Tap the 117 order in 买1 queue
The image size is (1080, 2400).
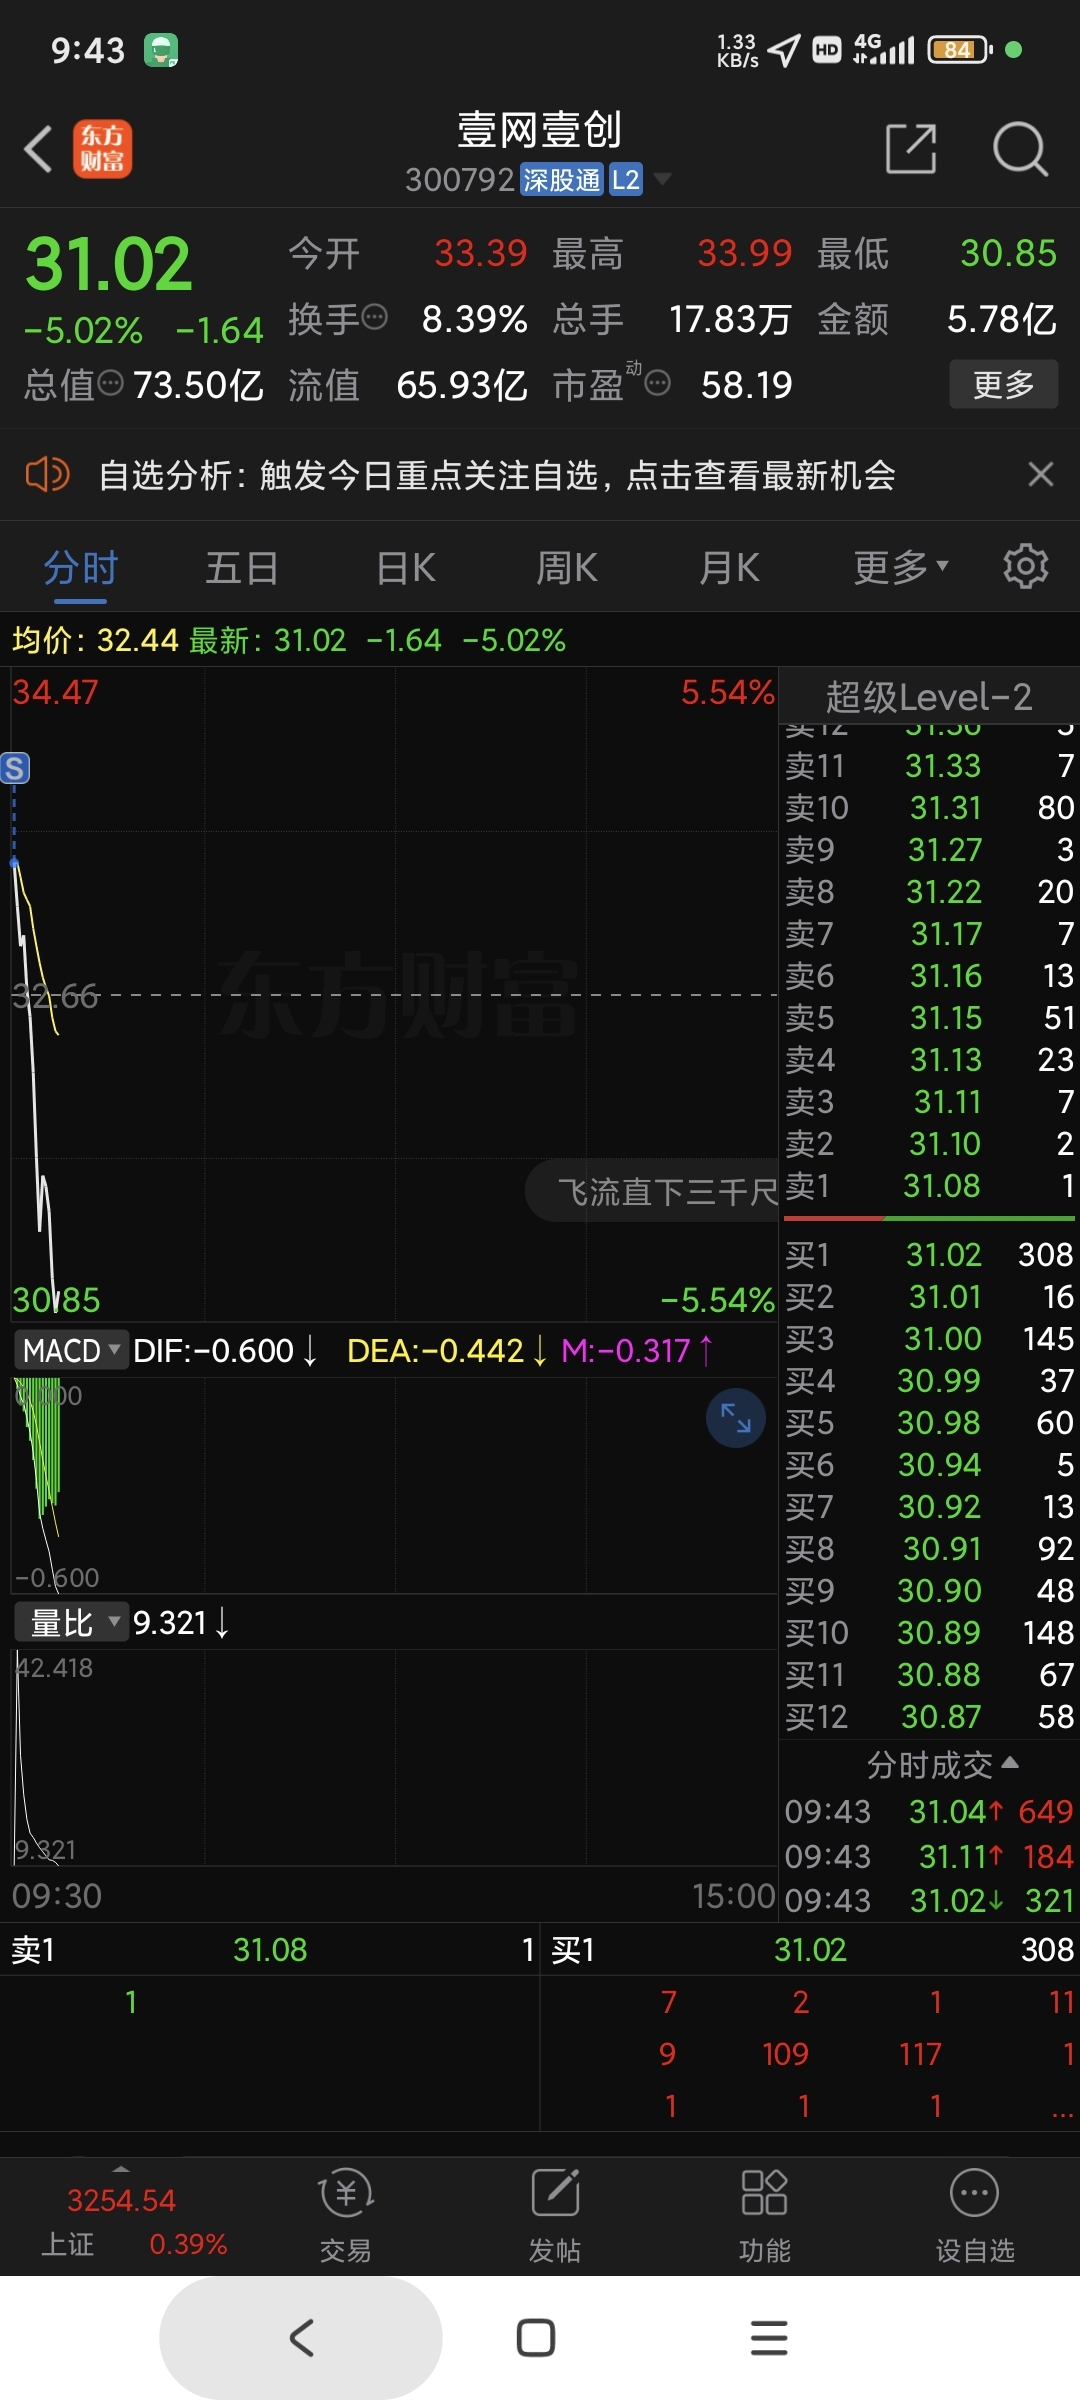[920, 2054]
